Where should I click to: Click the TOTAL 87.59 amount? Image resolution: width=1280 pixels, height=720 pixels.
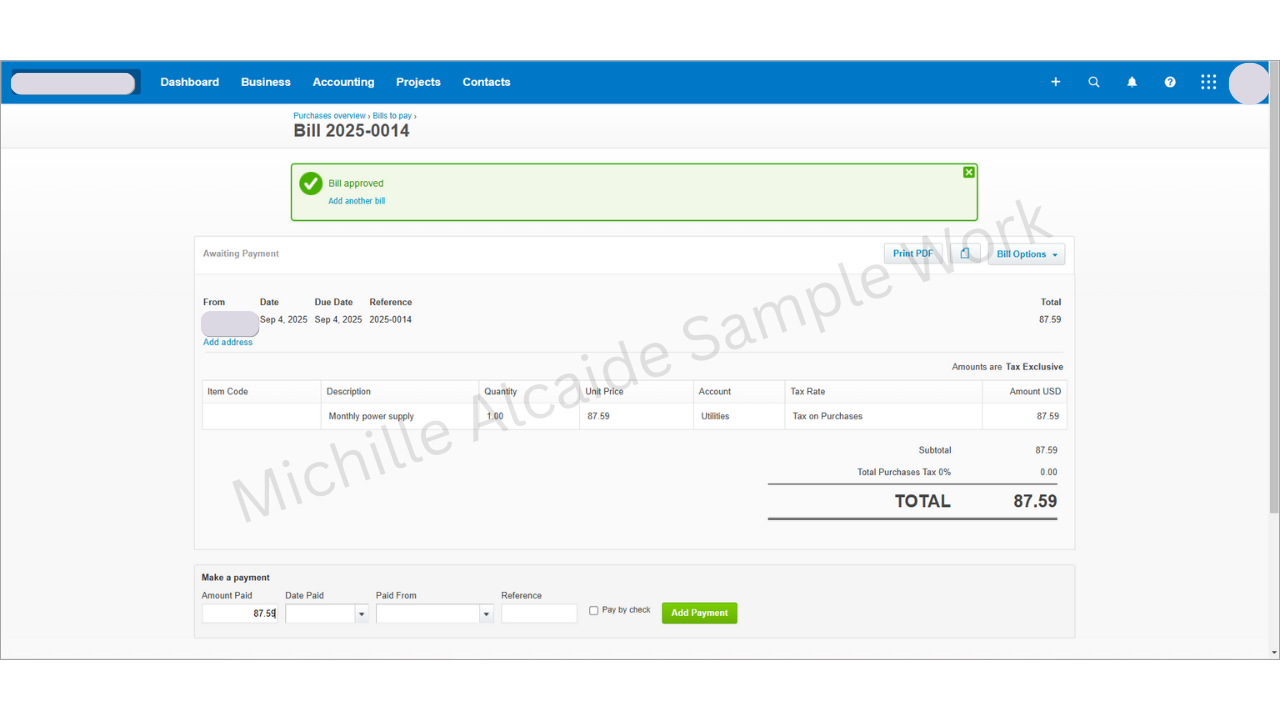[1035, 501]
